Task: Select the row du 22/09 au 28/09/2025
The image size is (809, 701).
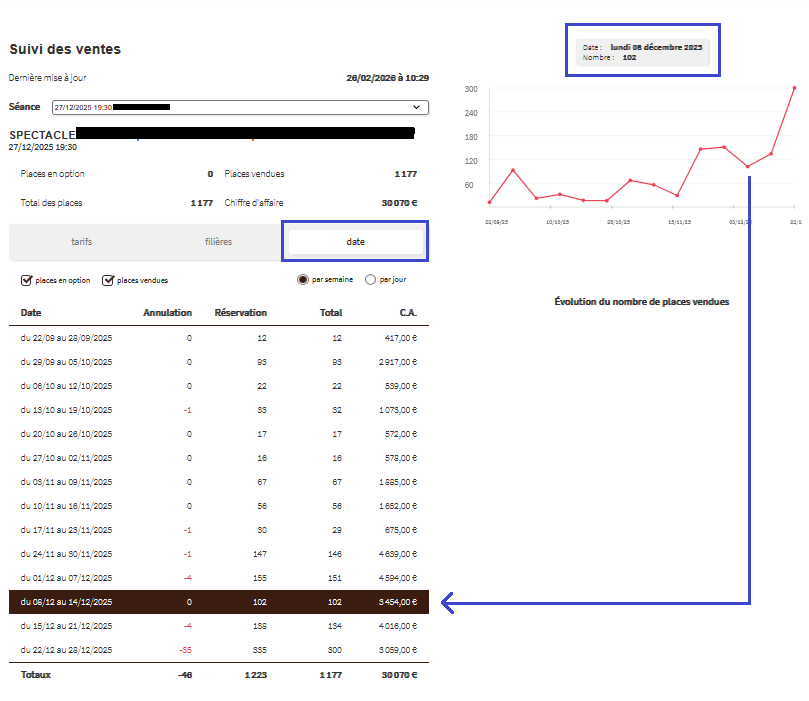Action: click(x=218, y=338)
